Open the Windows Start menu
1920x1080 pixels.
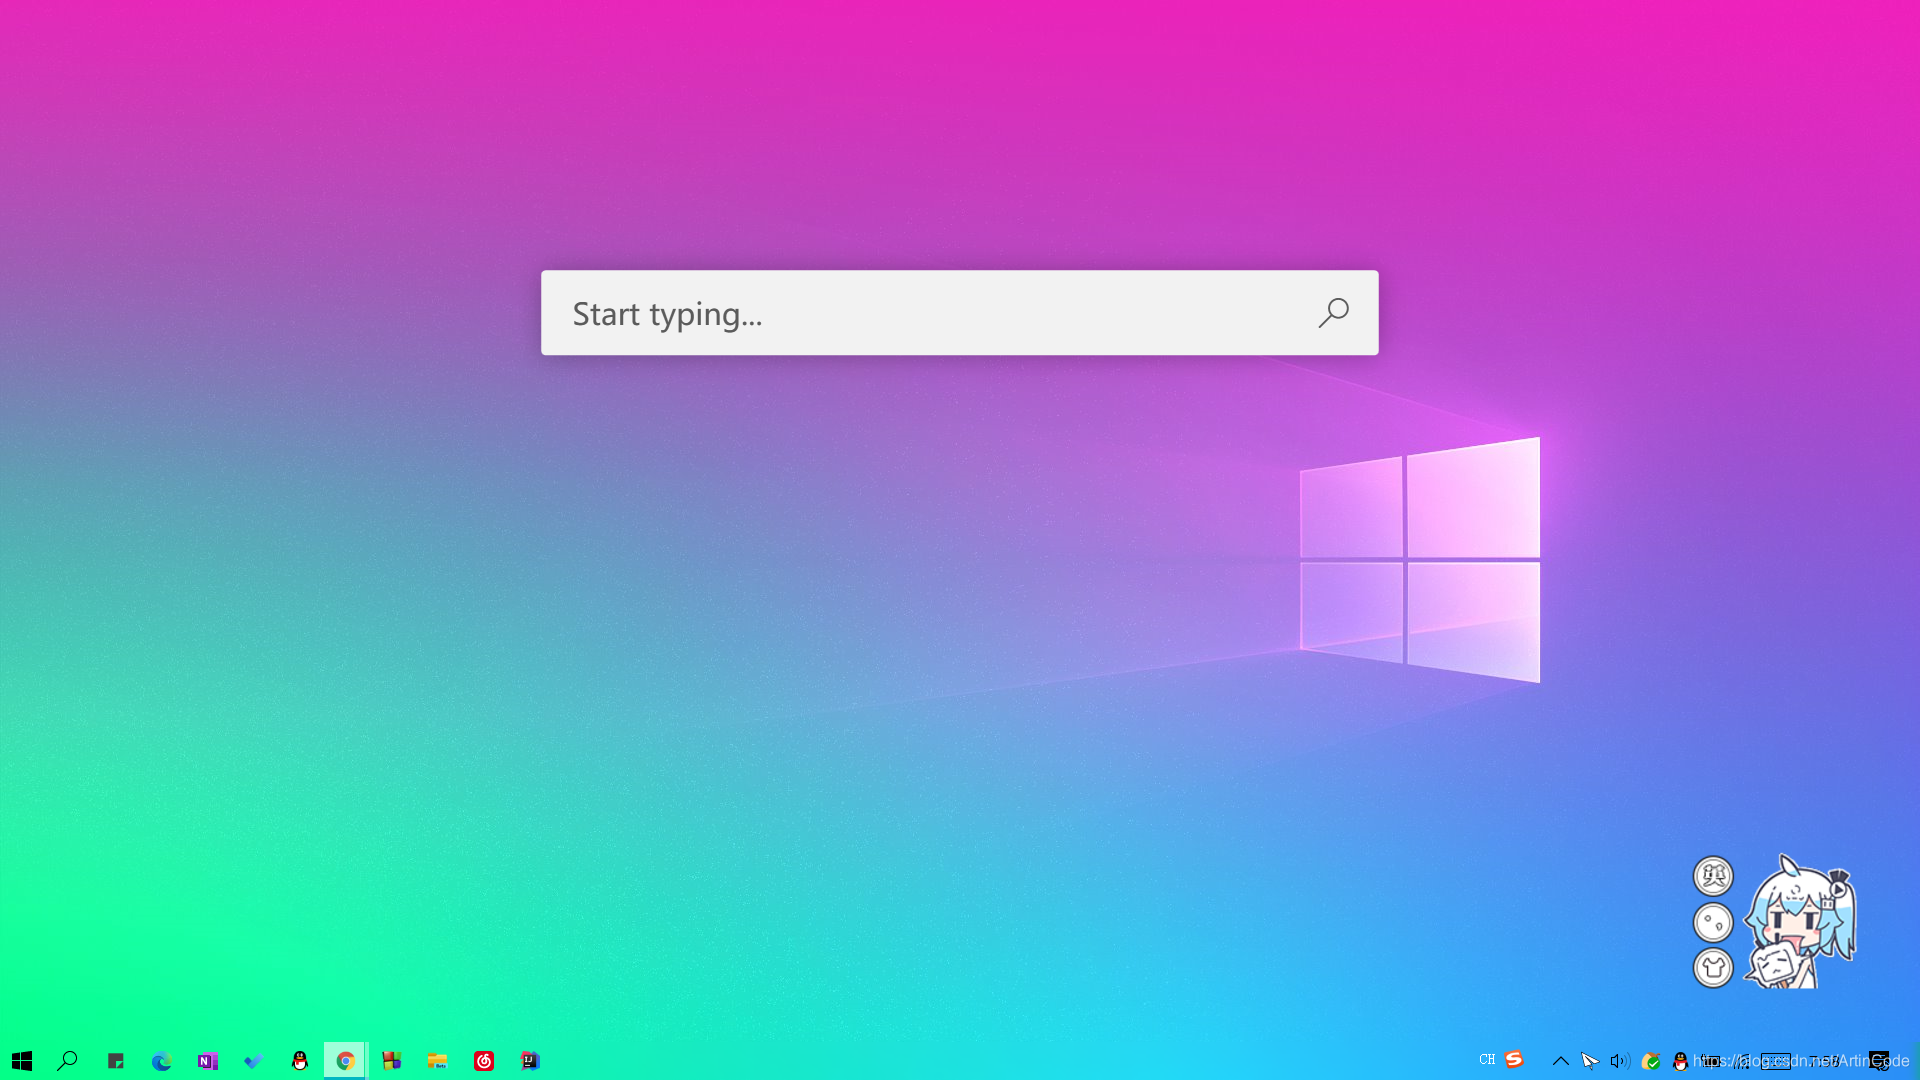[22, 1061]
